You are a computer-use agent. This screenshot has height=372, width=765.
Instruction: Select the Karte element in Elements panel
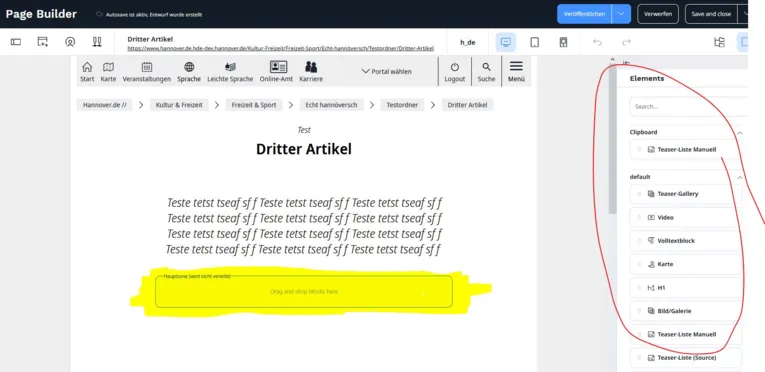point(686,264)
